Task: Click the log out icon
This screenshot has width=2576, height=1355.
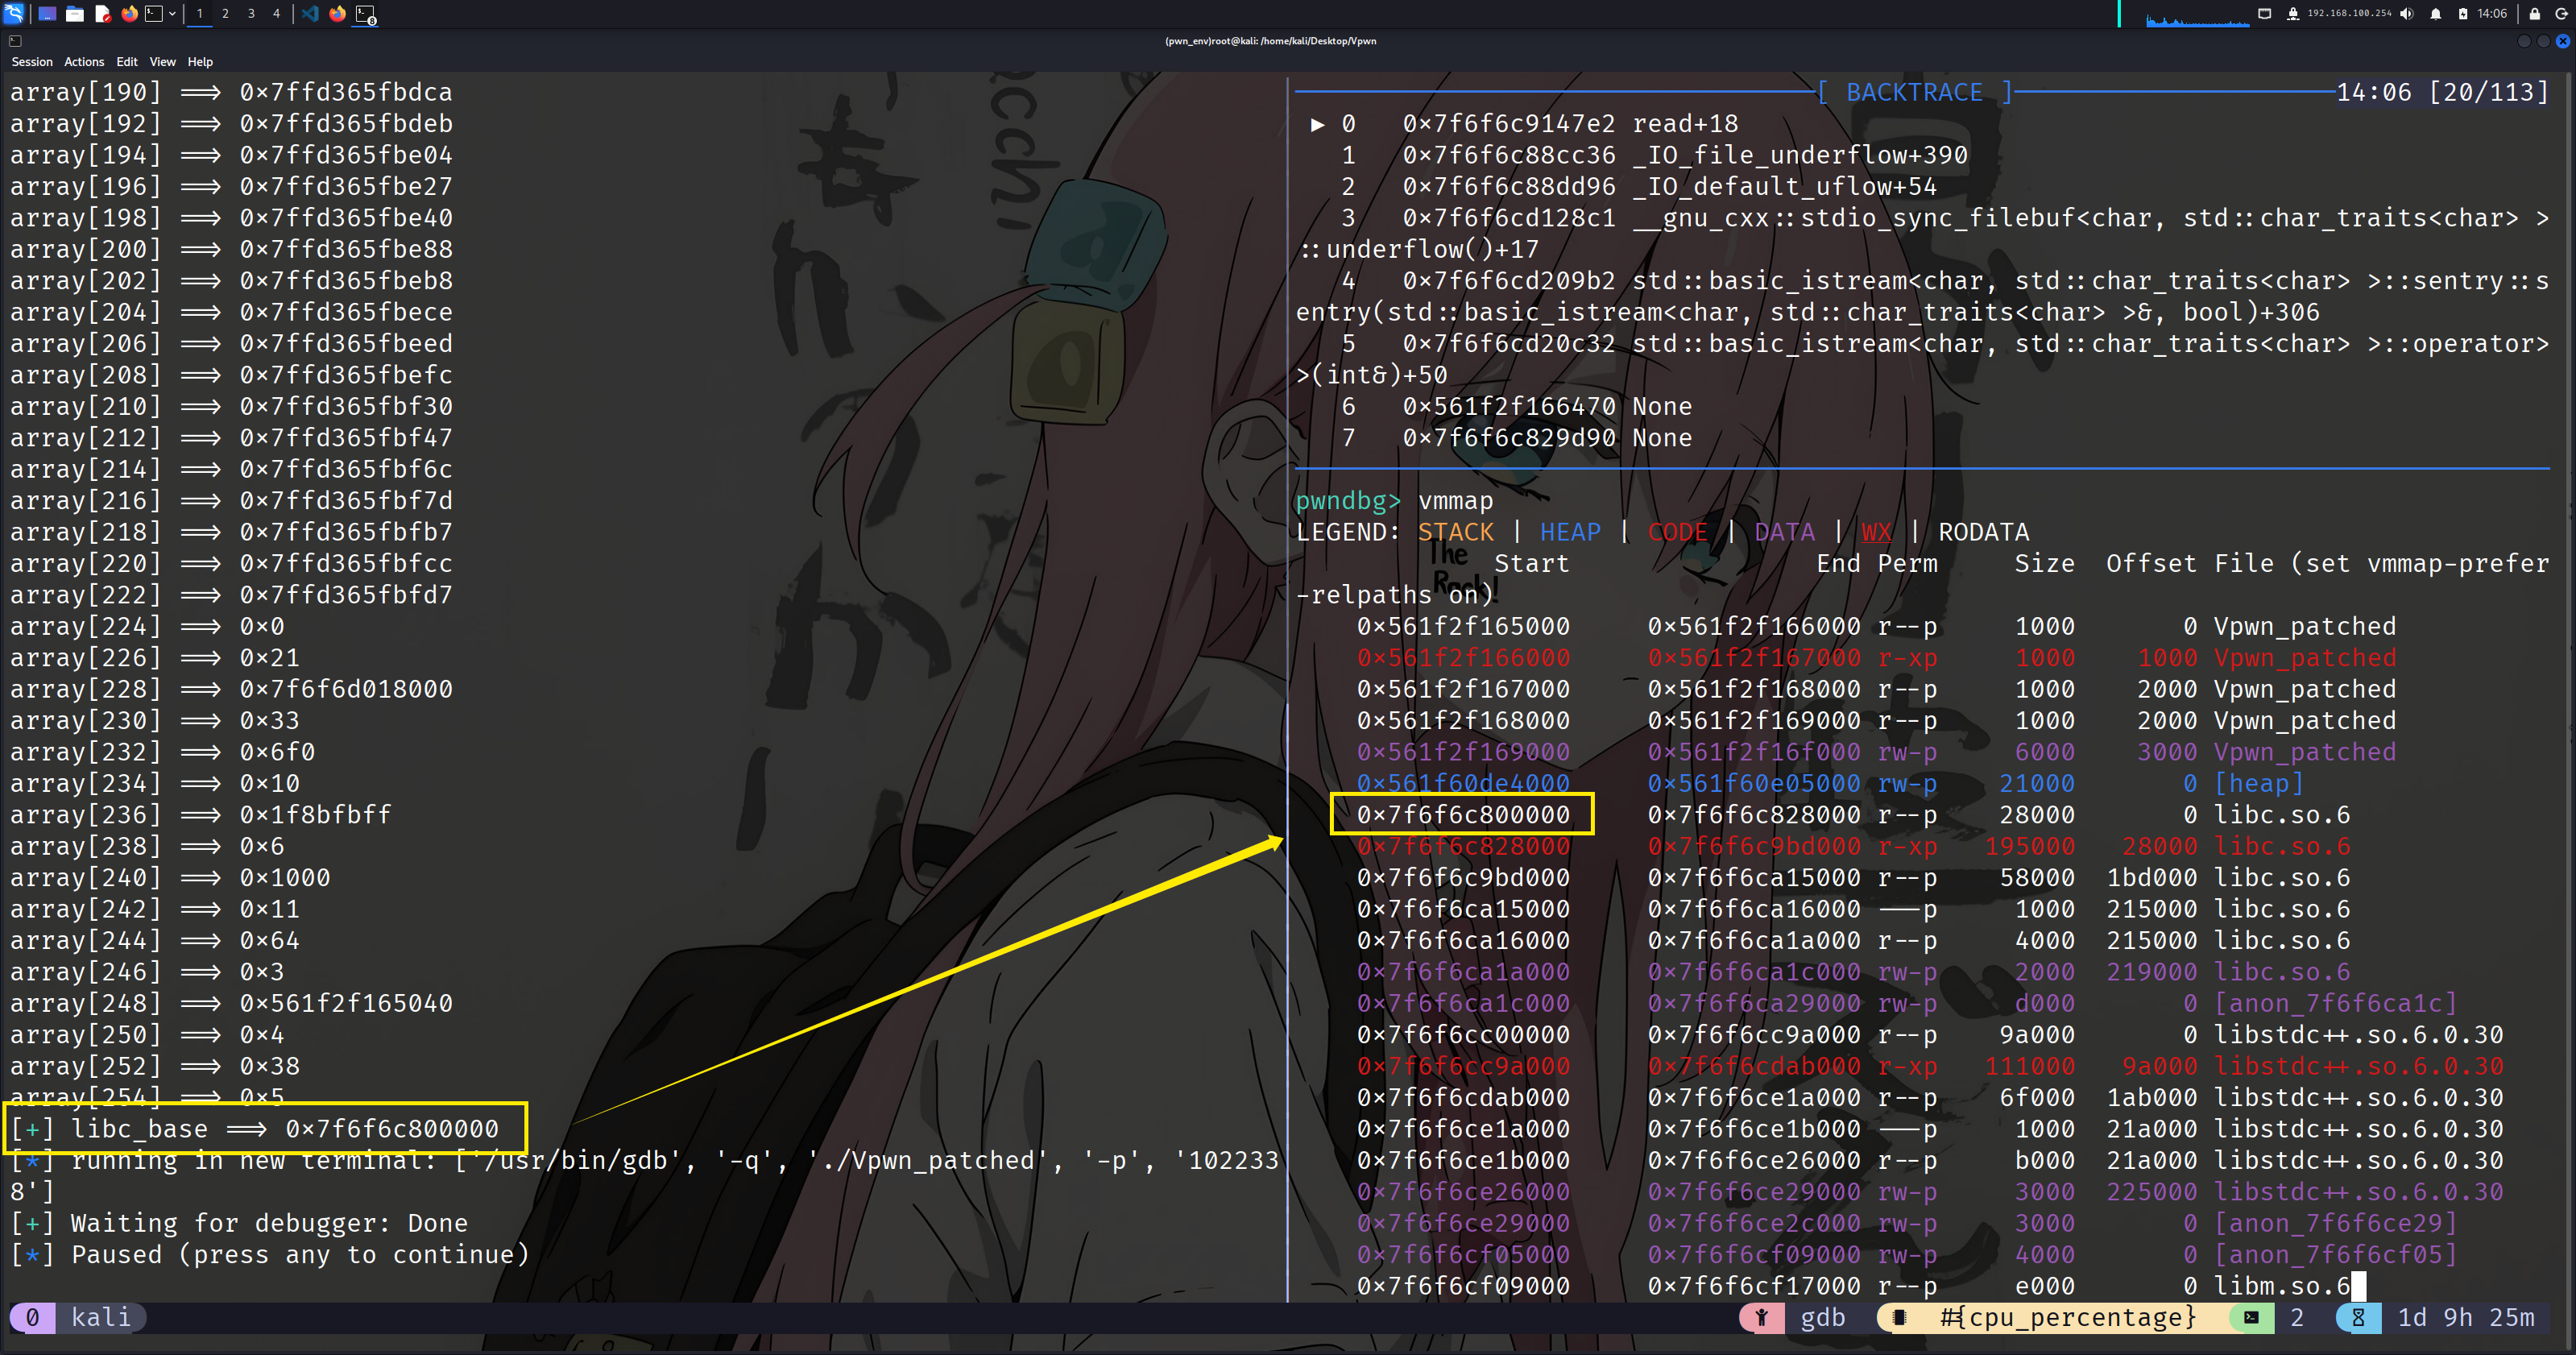Action: pyautogui.click(x=2561, y=14)
